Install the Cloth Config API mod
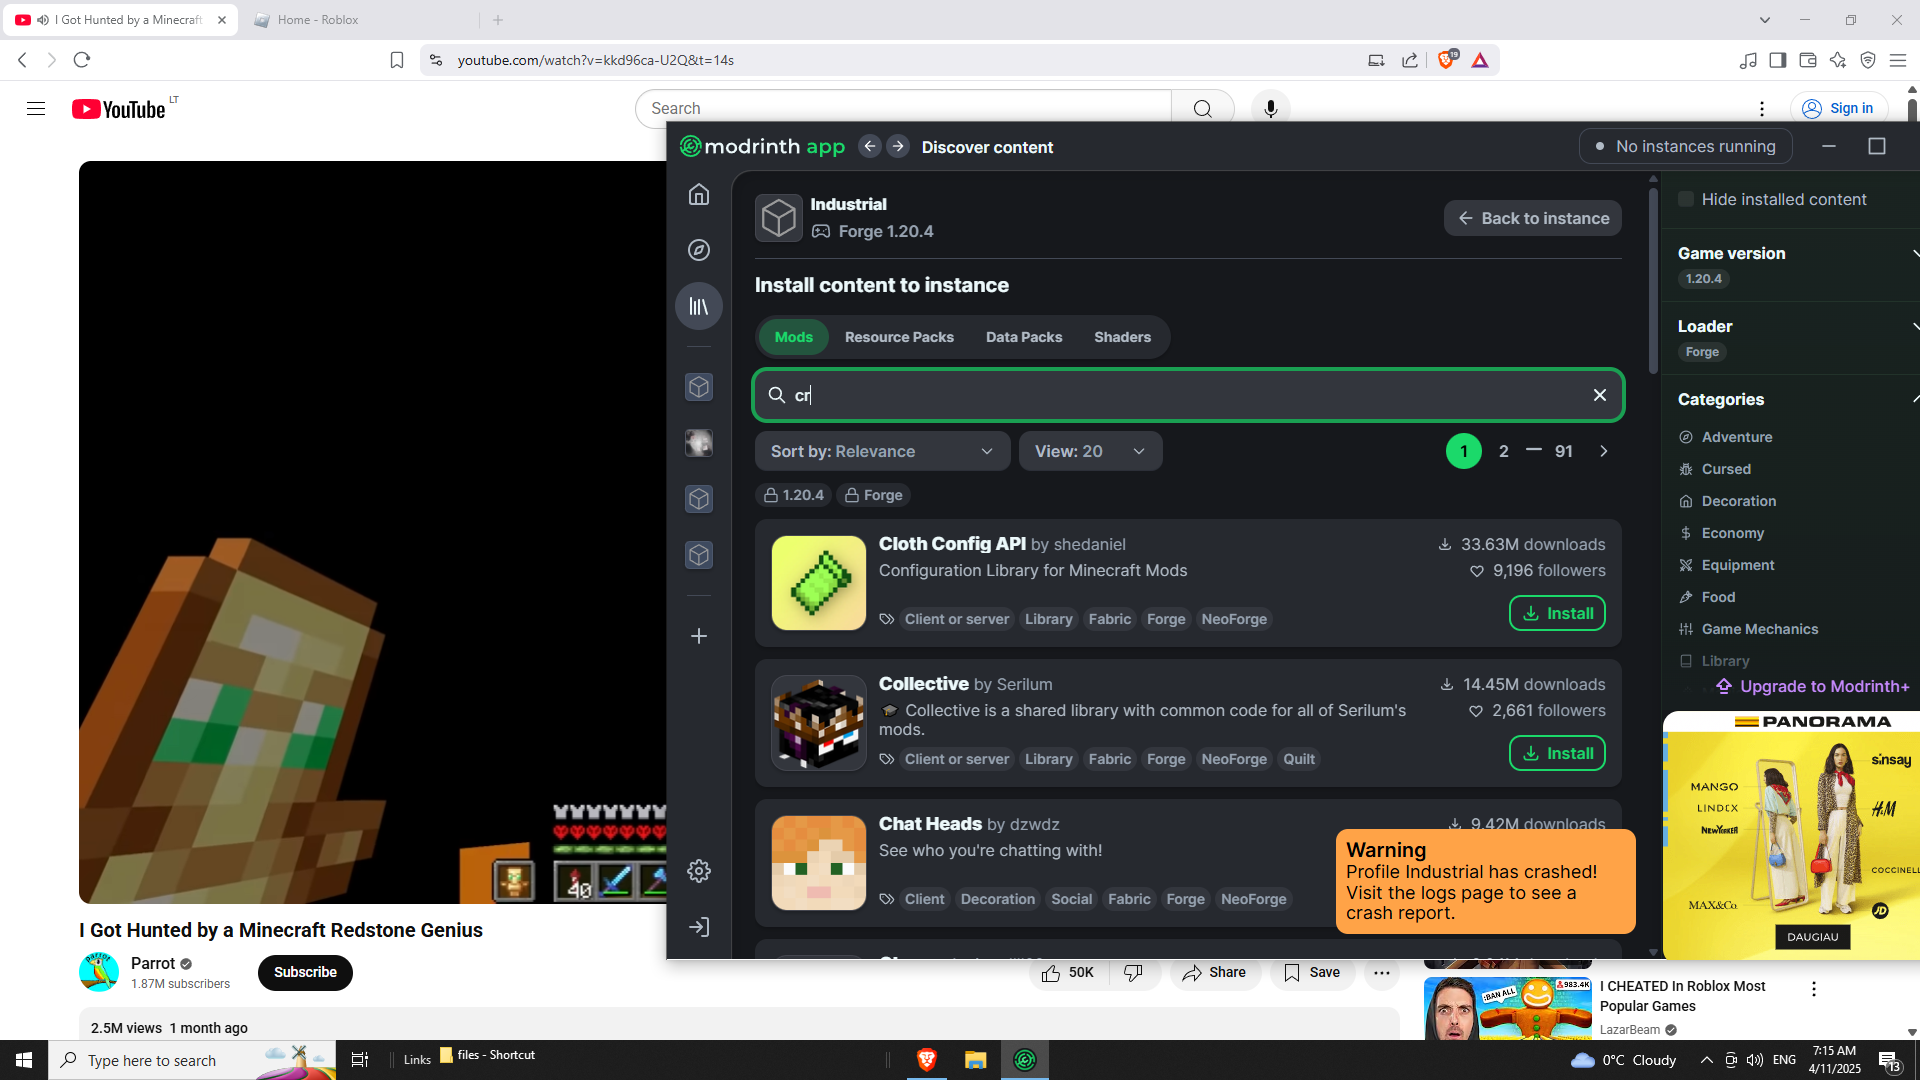Screen dimensions: 1920x1080 [x=1556, y=613]
